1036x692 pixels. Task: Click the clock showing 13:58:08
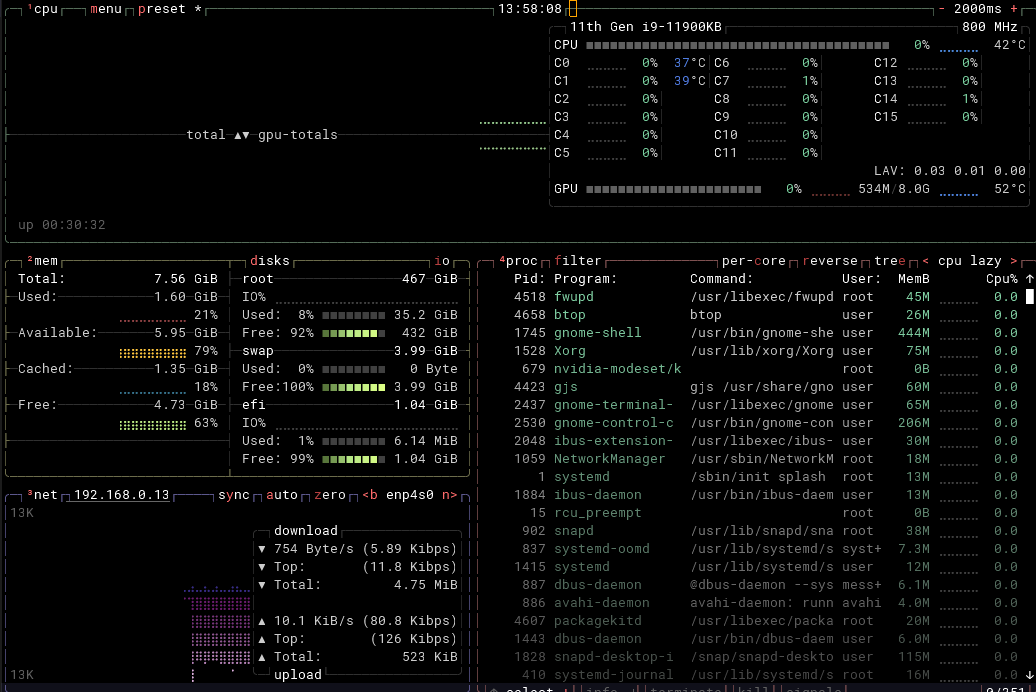(530, 9)
